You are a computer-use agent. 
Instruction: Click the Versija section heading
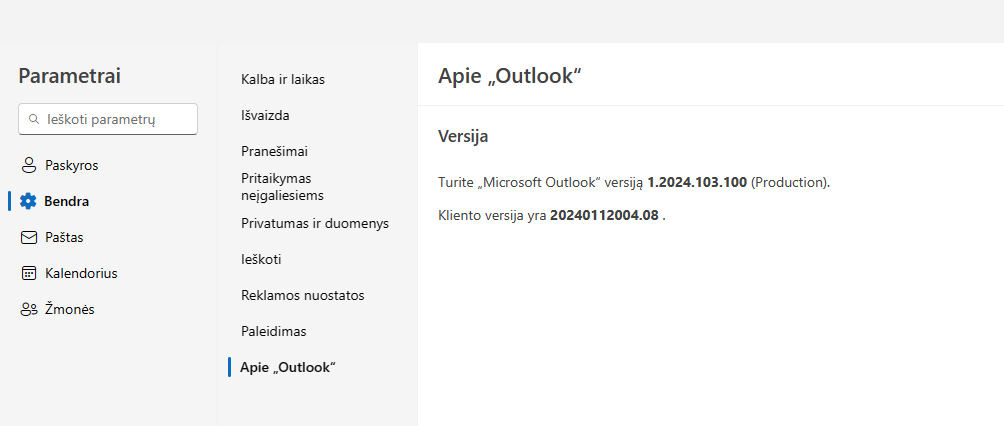[x=464, y=136]
